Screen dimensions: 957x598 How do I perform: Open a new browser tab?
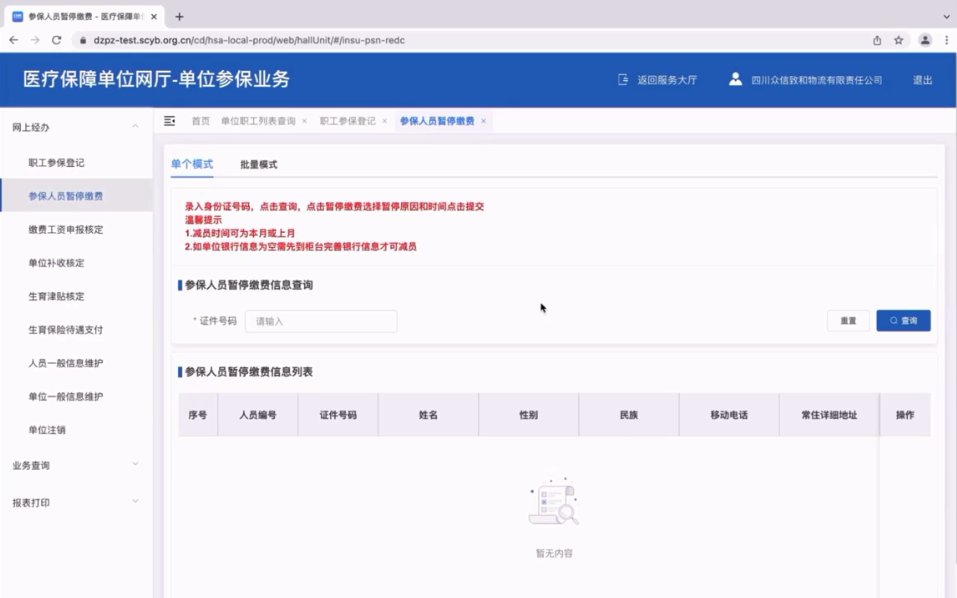[179, 17]
